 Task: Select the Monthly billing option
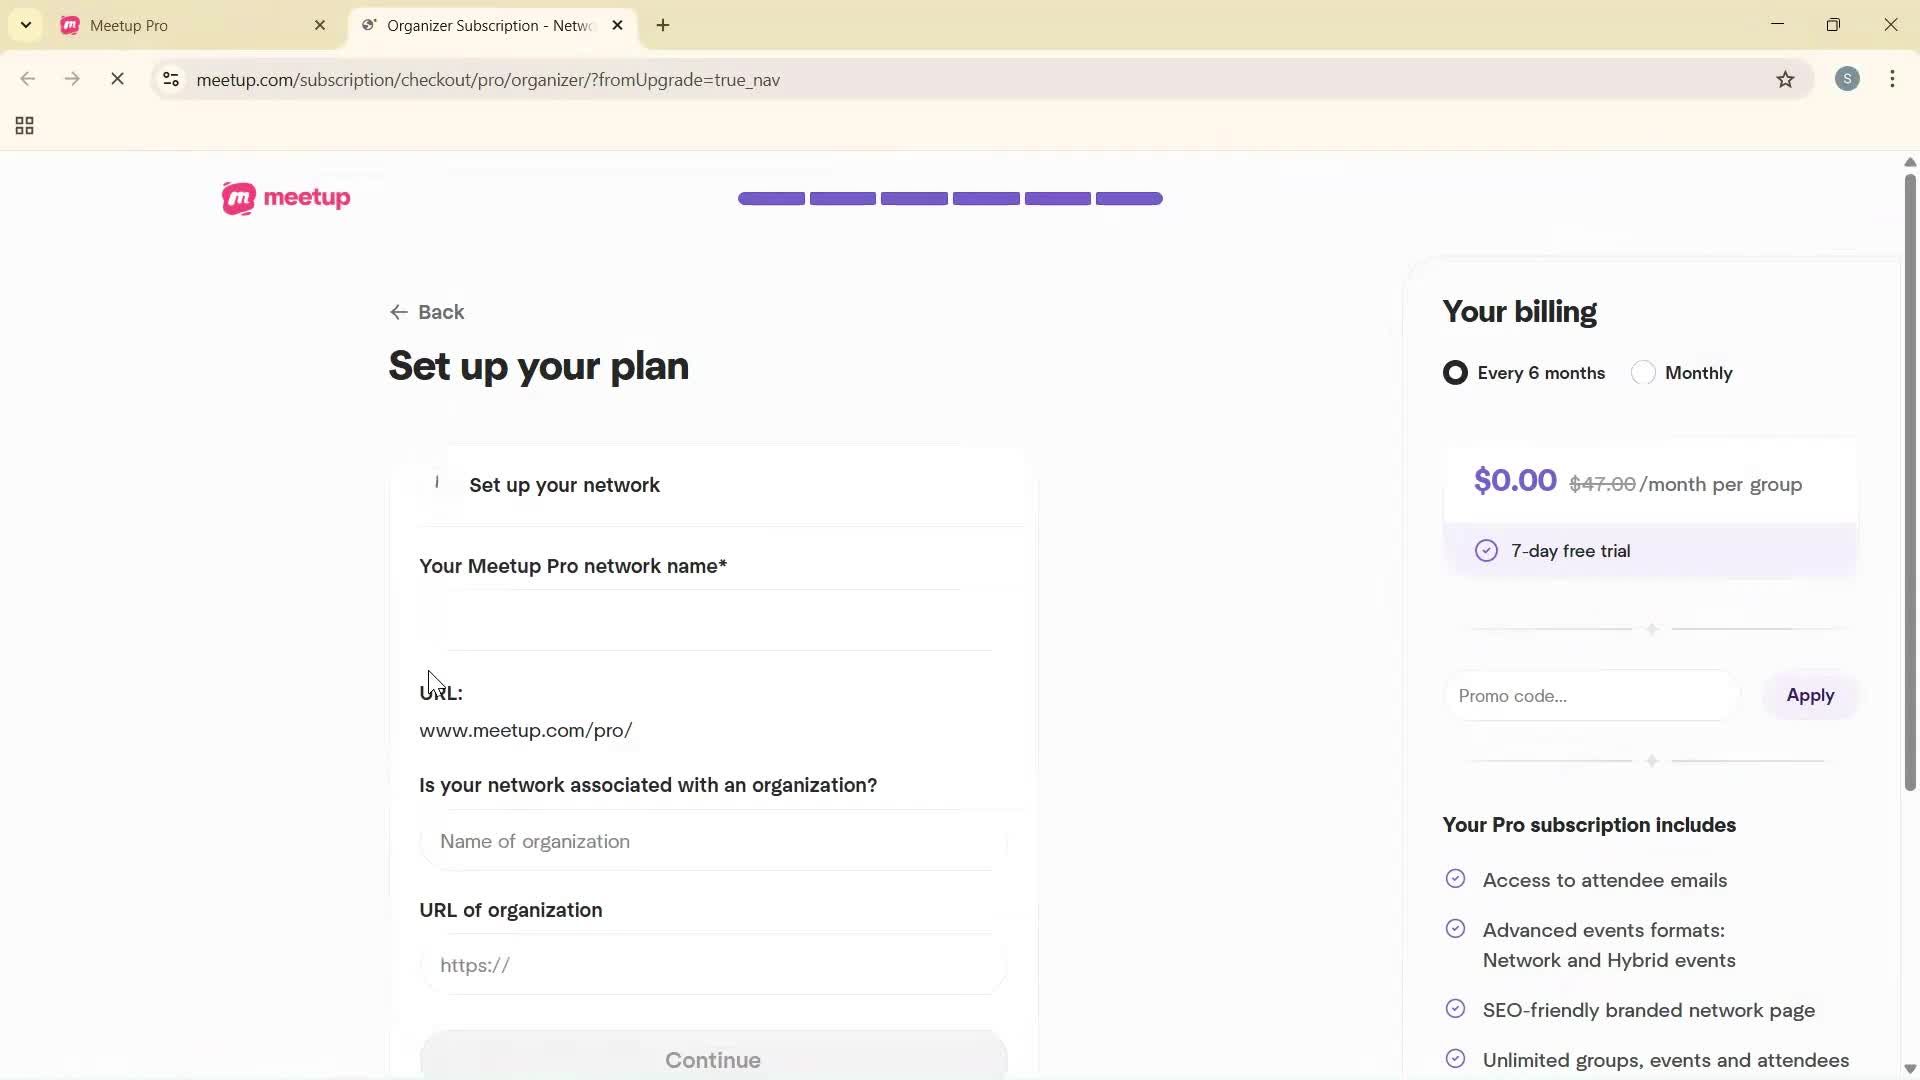tap(1643, 372)
